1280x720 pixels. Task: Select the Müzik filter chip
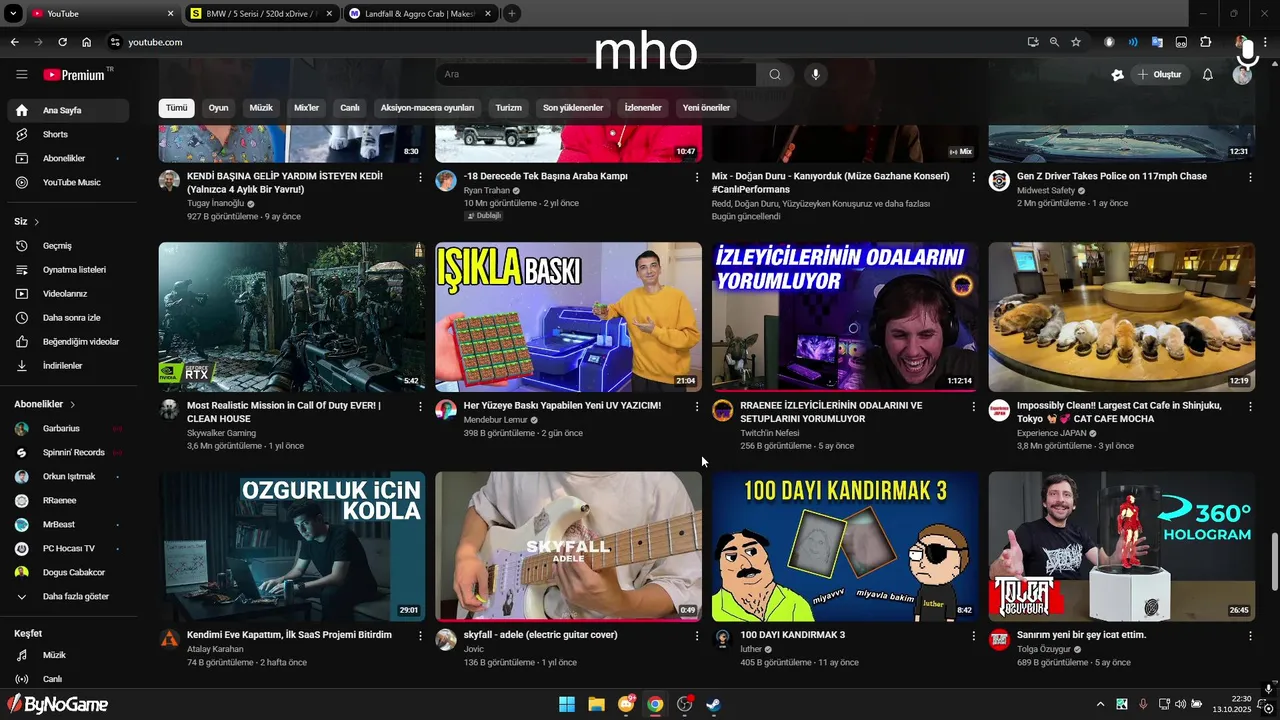(x=261, y=108)
